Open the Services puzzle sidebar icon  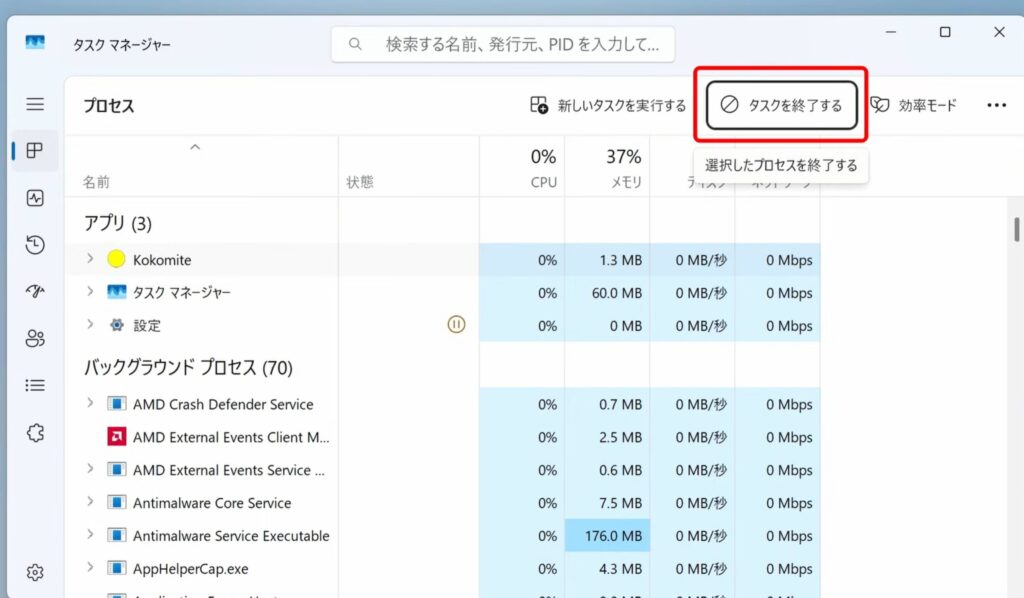point(35,432)
